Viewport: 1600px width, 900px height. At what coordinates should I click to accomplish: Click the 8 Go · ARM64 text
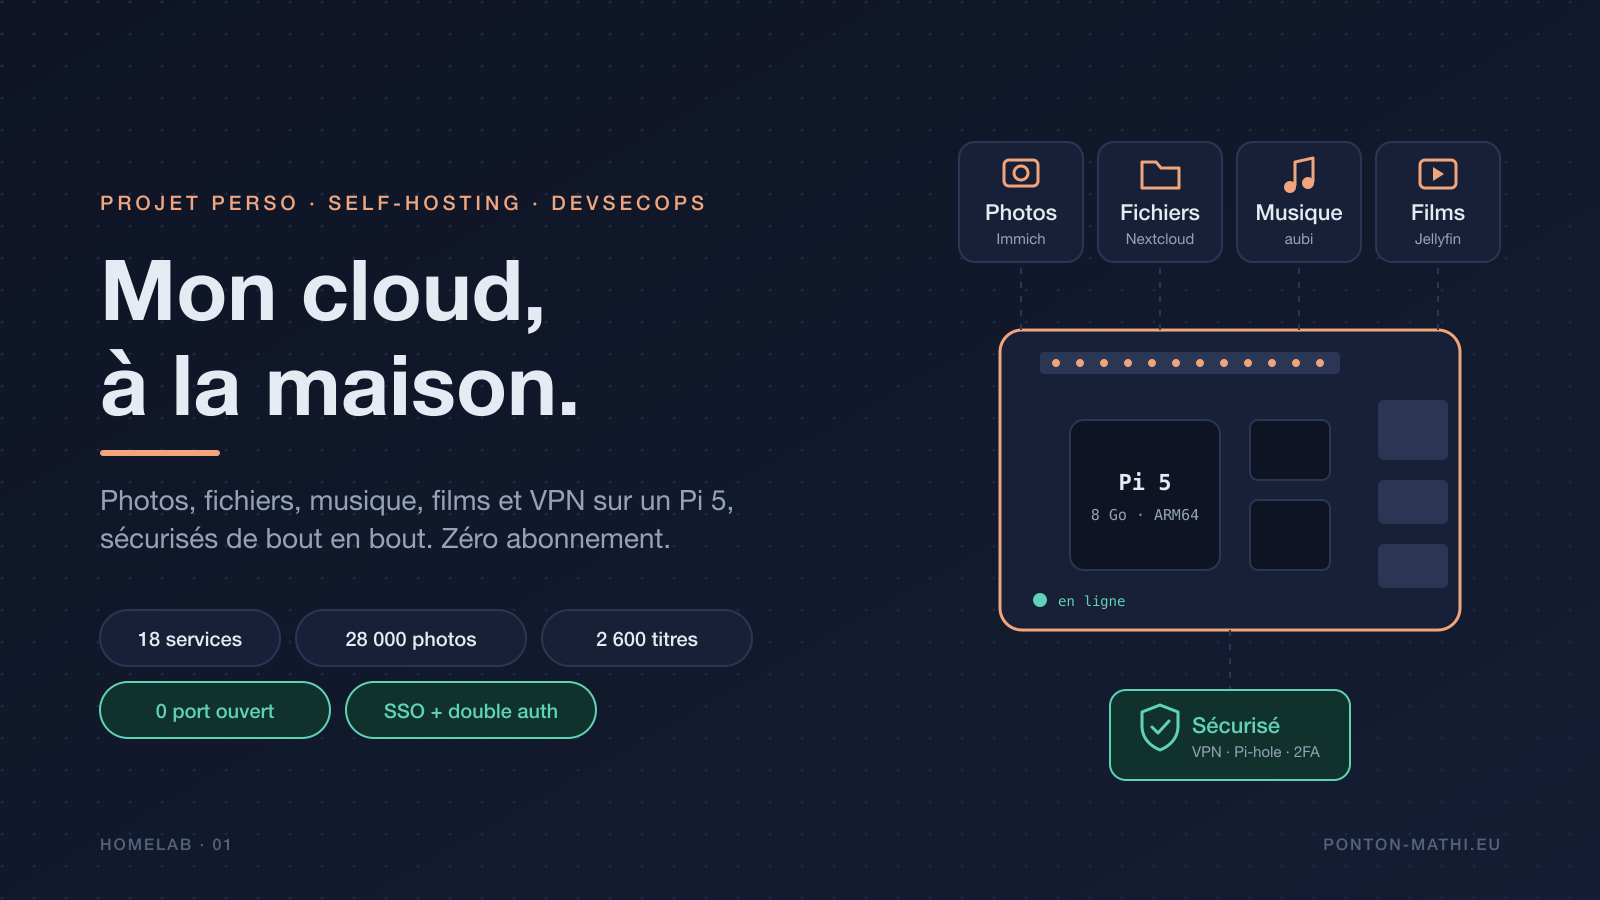pyautogui.click(x=1145, y=515)
